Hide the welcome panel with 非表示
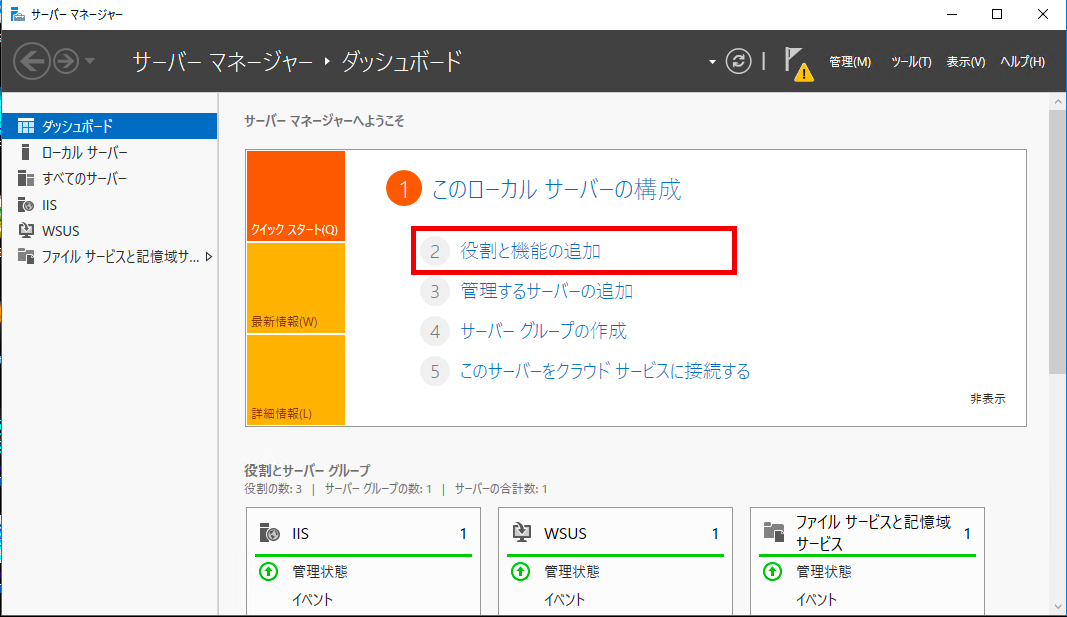This screenshot has height=617, width=1067. click(987, 399)
